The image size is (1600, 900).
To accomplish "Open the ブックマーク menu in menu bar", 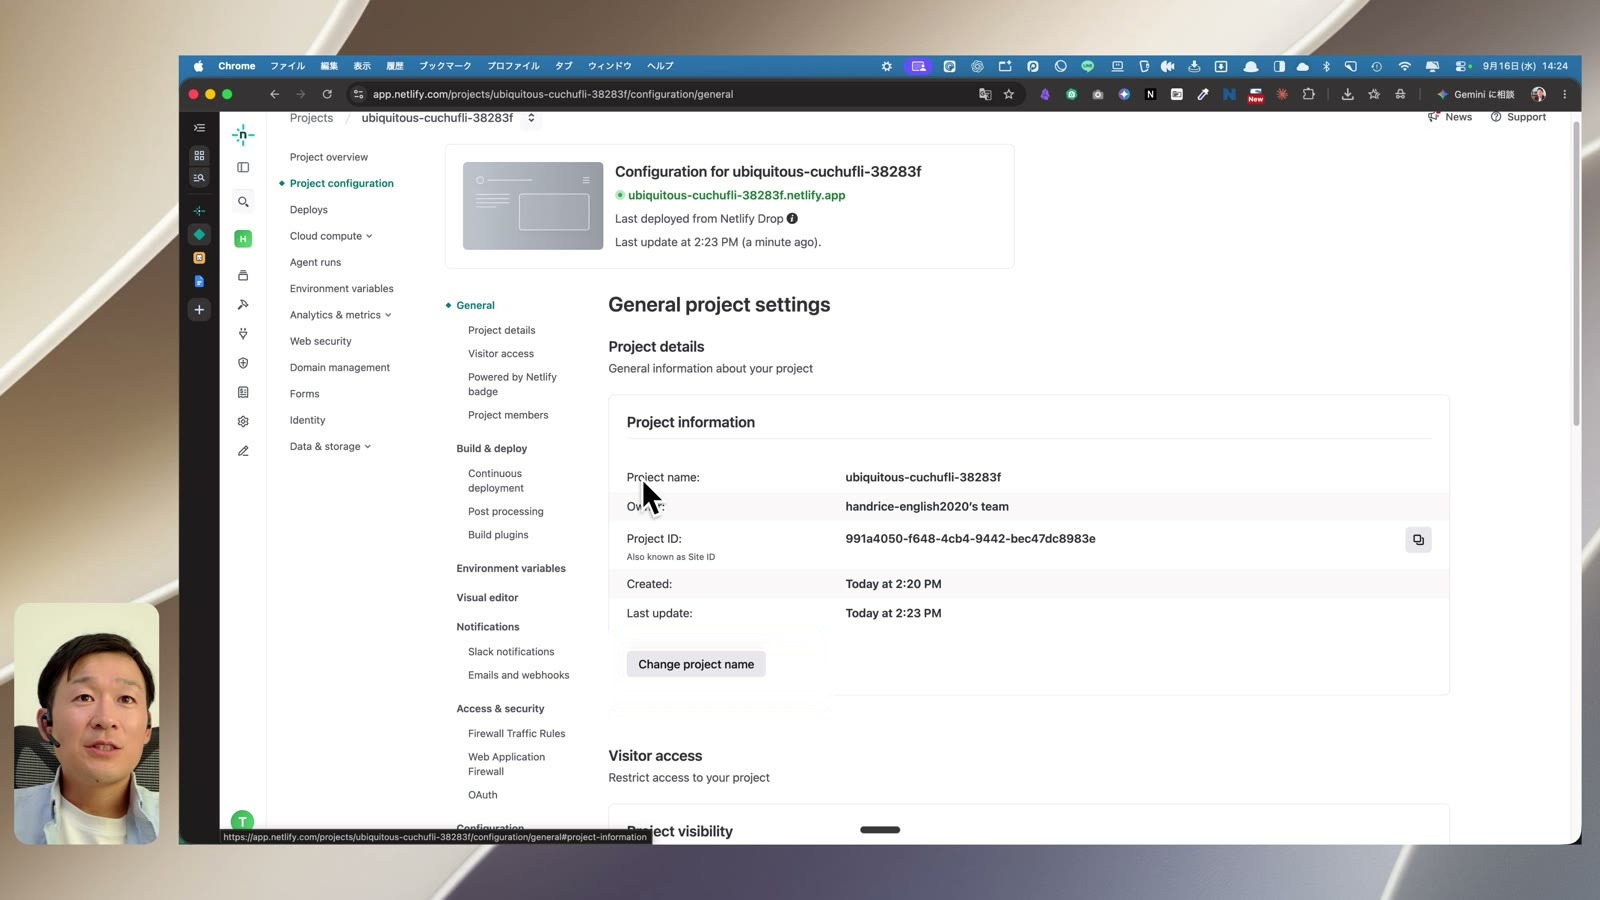I will pos(445,66).
